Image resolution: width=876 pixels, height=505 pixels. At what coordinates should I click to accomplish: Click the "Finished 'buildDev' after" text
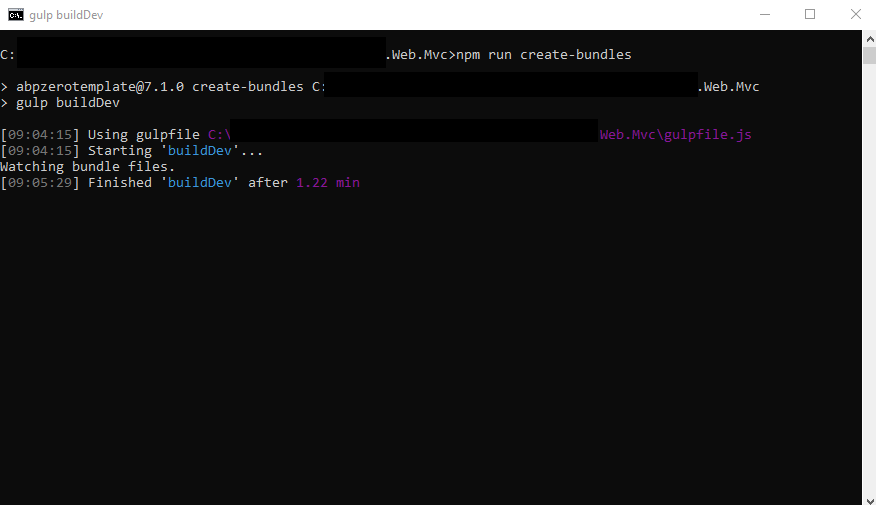click(x=188, y=183)
